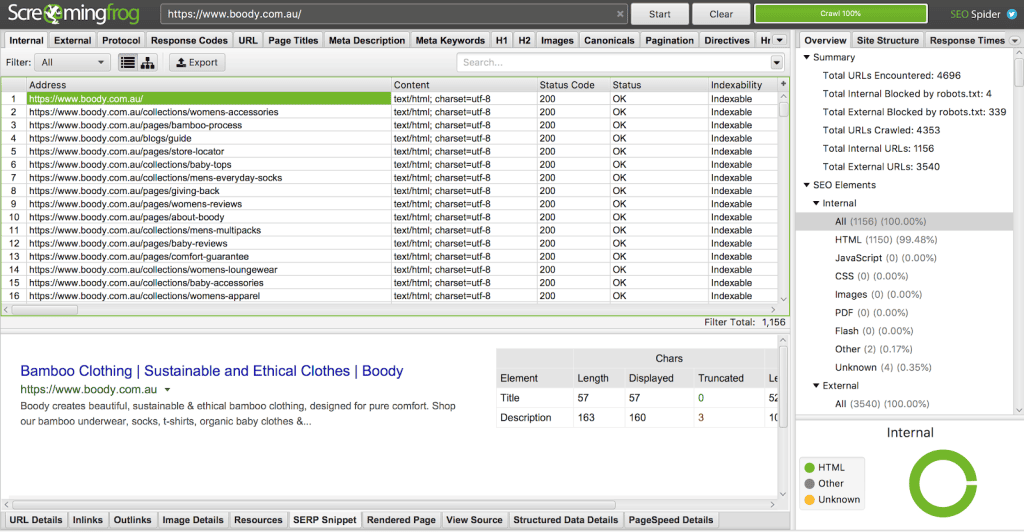Click the Start crawl button
The height and width of the screenshot is (532, 1024).
[x=660, y=14]
